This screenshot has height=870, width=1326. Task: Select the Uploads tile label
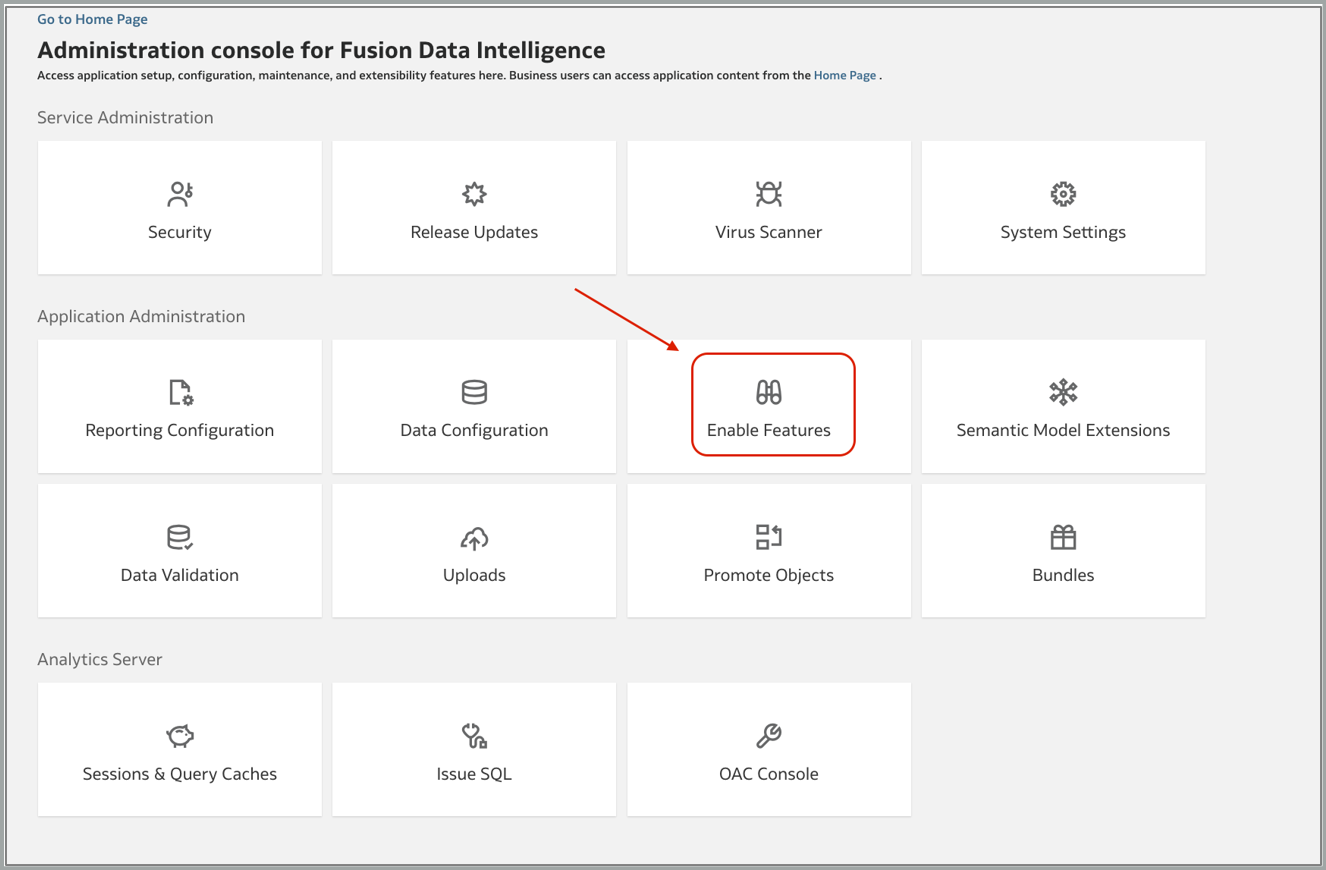(x=473, y=575)
